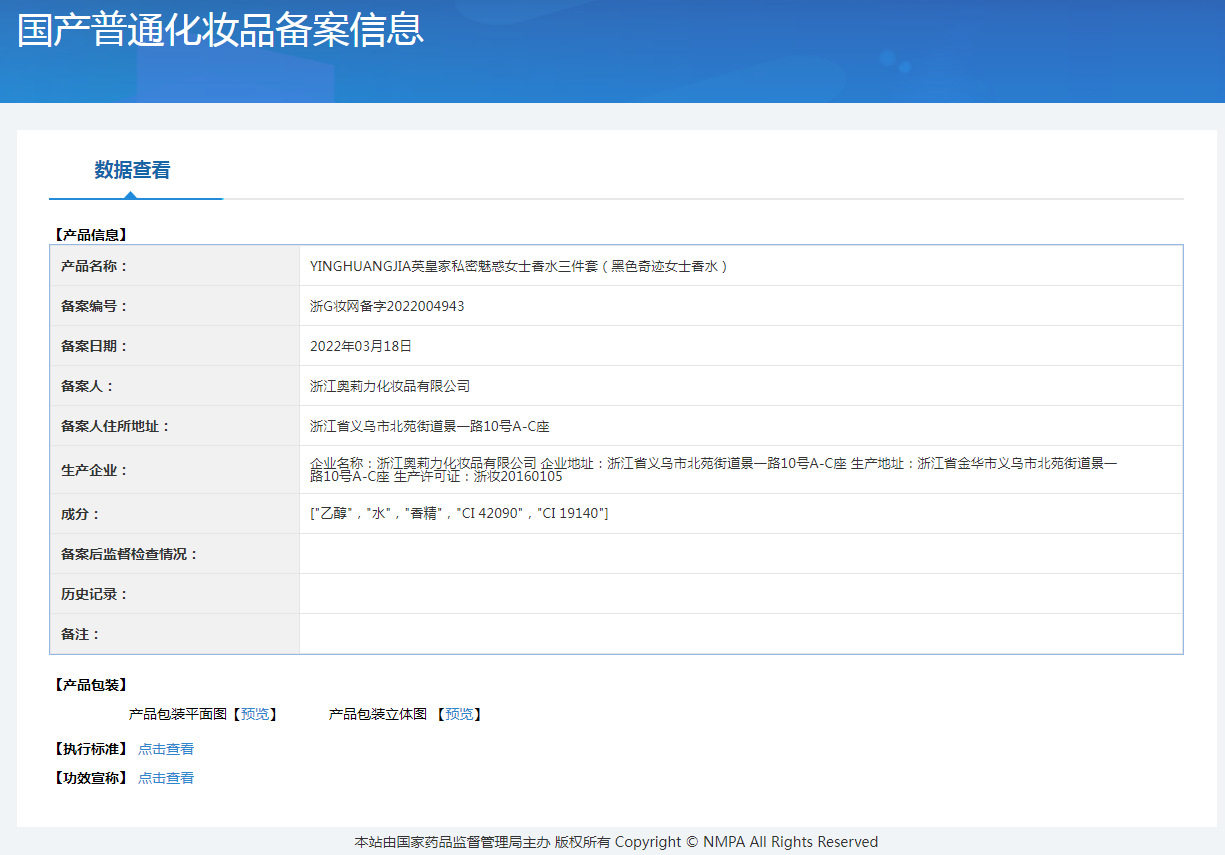Click the 备案人 row label
The width and height of the screenshot is (1225, 855).
click(x=87, y=386)
